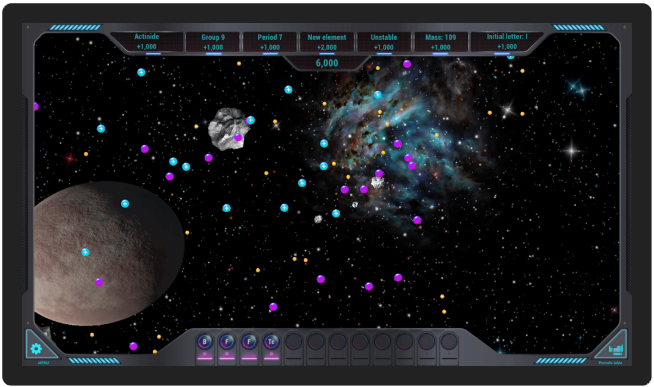Tap the cyan particle touching the large asteroid
The width and height of the screenshot is (654, 387).
click(x=250, y=120)
